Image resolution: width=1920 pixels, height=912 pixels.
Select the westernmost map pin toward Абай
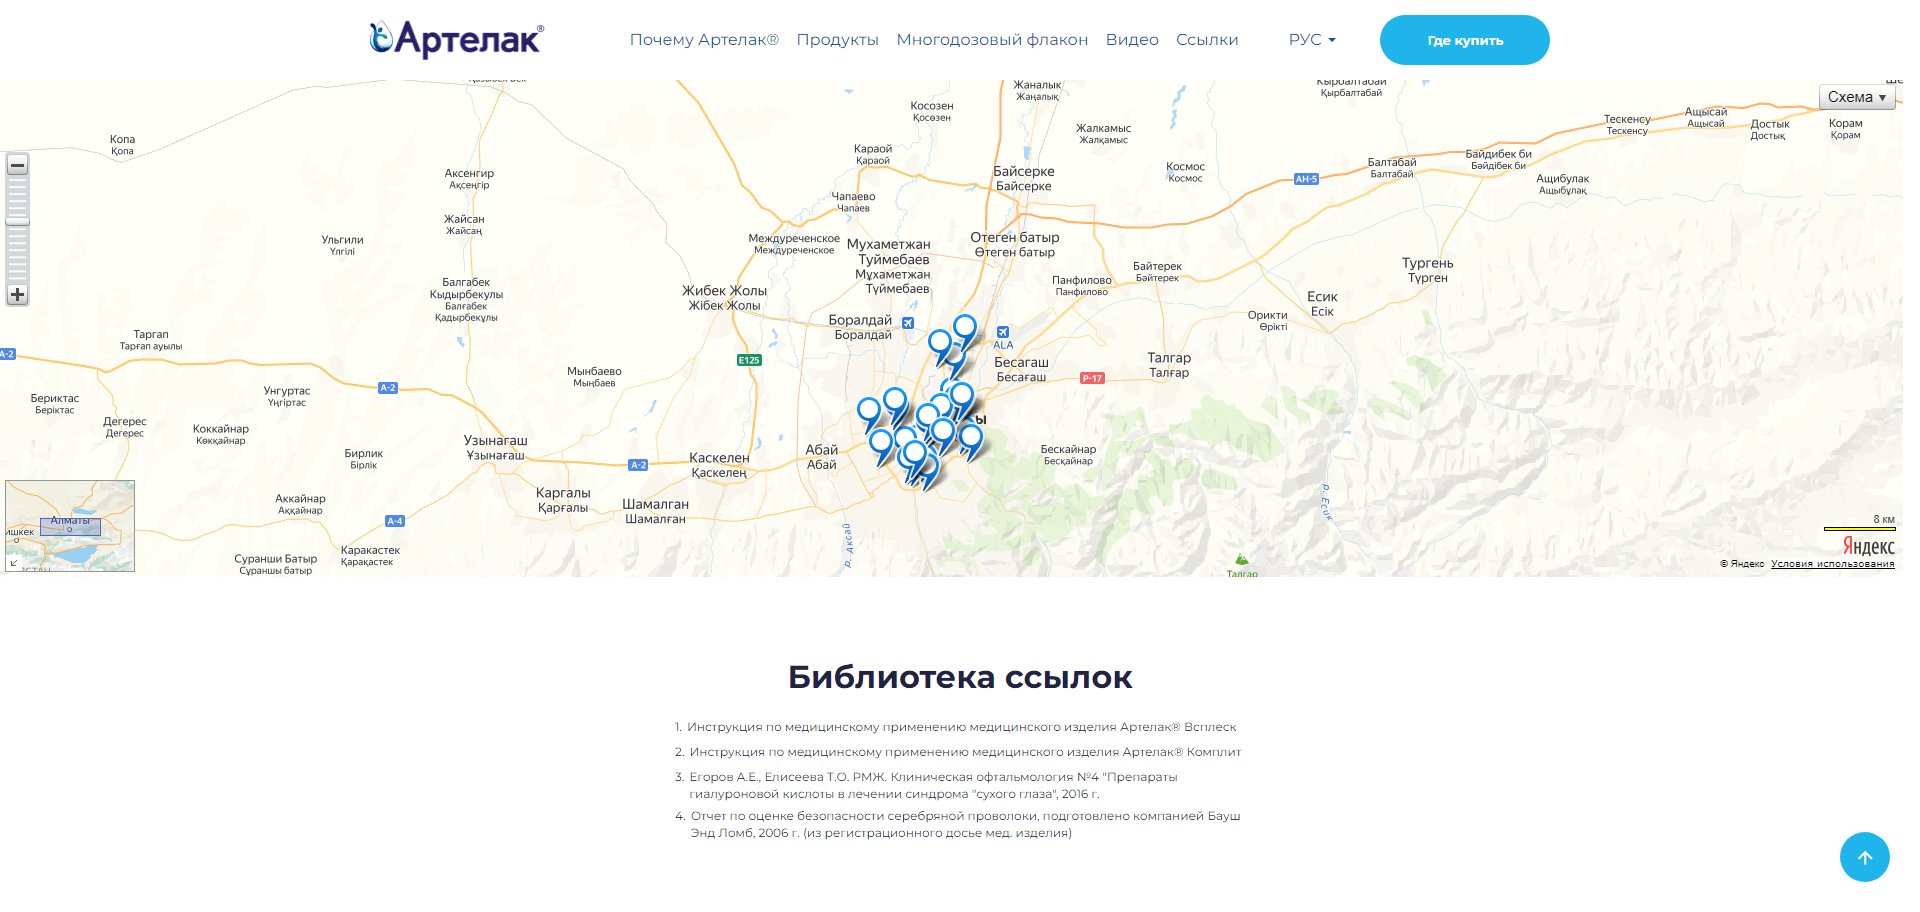[869, 412]
